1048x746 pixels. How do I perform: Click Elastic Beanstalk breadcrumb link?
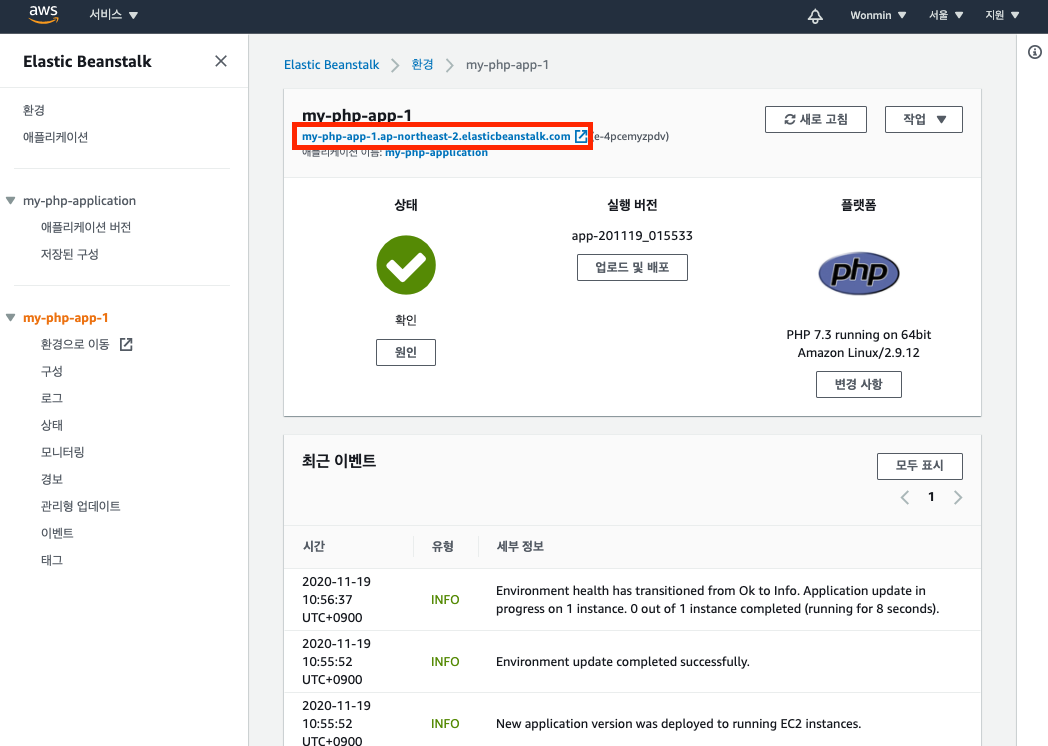[332, 65]
